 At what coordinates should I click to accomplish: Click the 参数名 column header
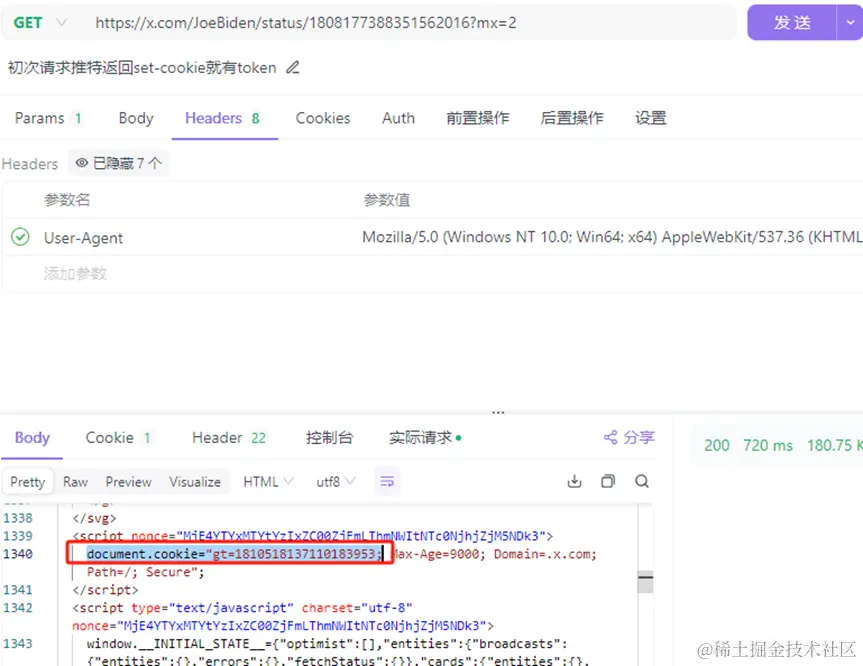tap(67, 200)
